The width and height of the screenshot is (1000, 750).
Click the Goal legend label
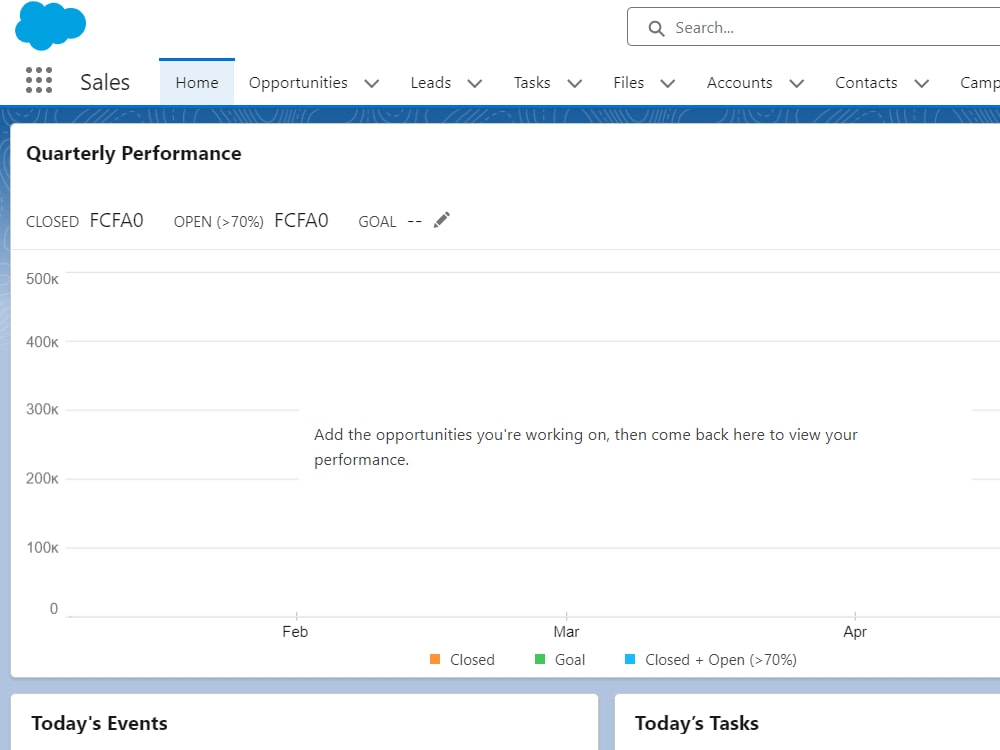[570, 660]
